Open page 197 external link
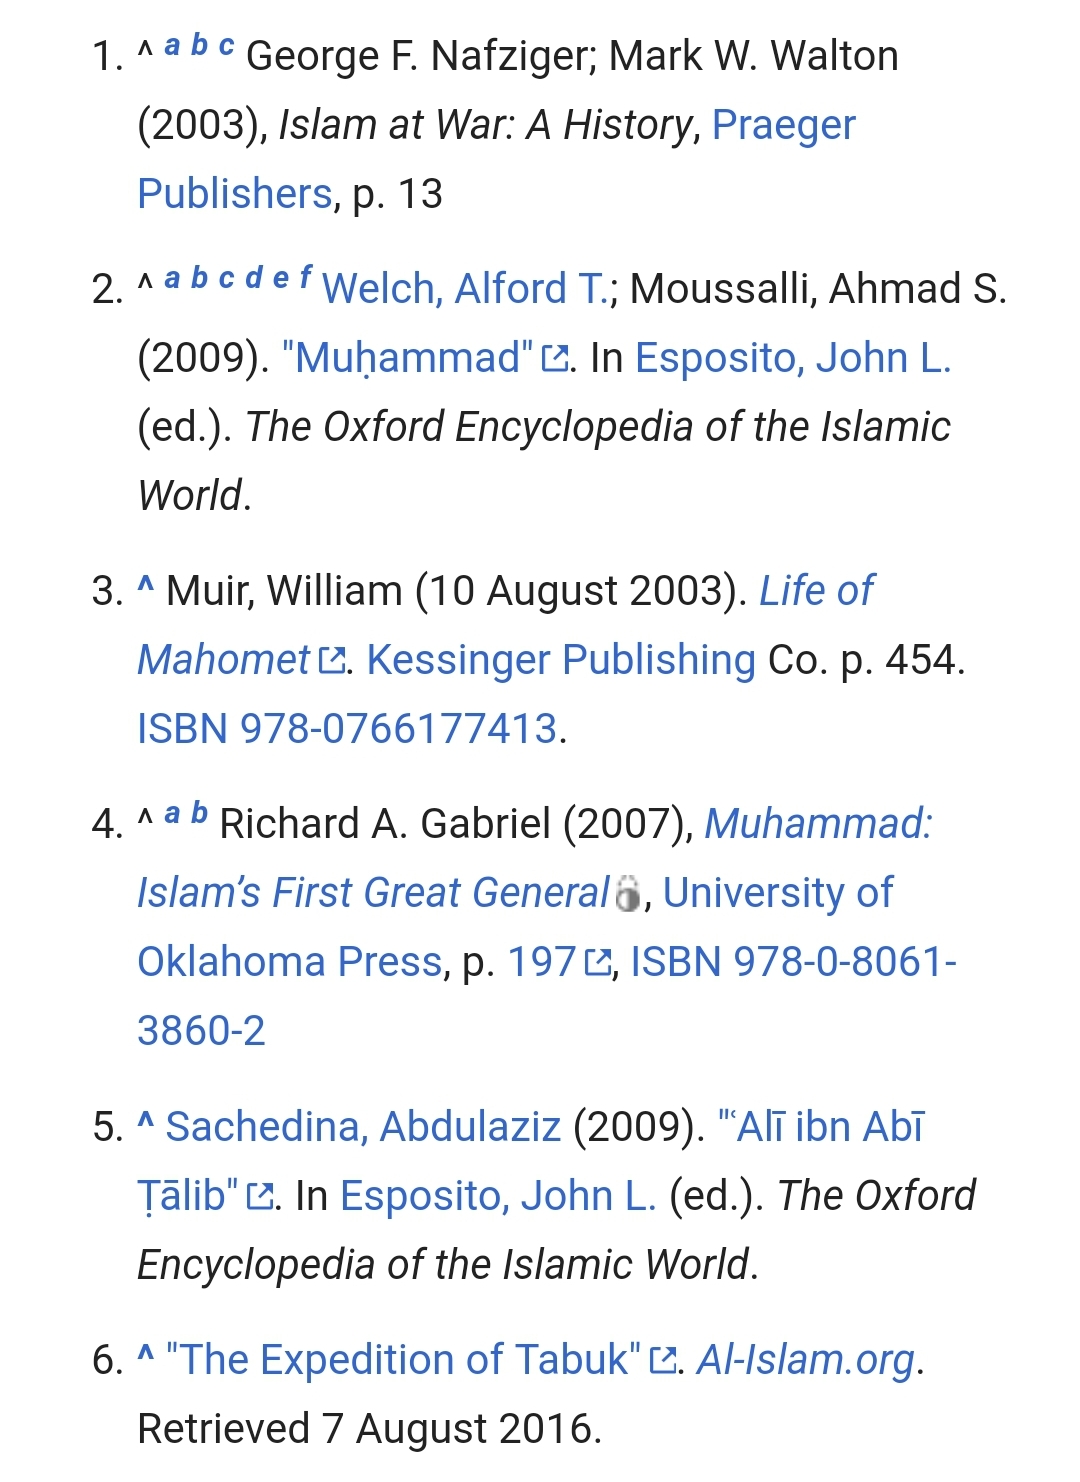The height and width of the screenshot is (1482, 1080). (541, 962)
